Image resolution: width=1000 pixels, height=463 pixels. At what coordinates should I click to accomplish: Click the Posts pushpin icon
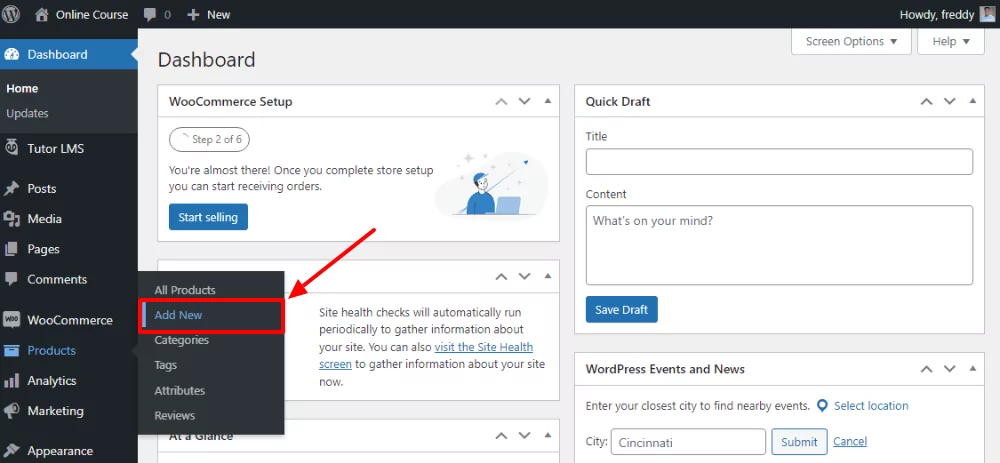11,188
